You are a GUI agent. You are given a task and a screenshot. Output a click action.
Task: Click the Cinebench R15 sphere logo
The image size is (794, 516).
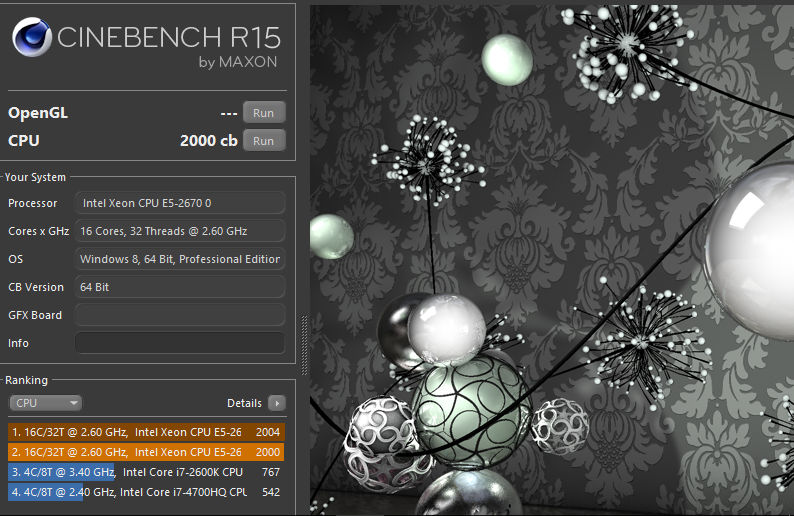[x=32, y=39]
